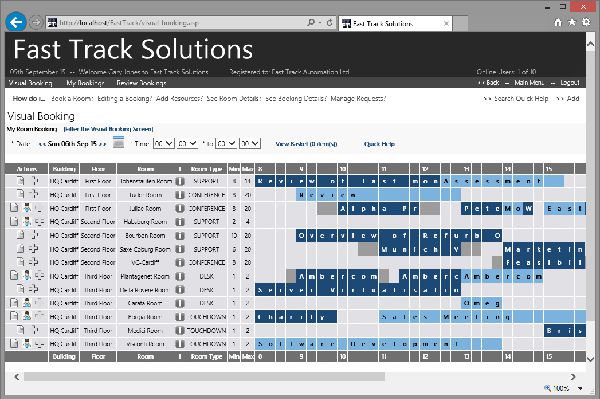Click the info icon for Bourbon Room
Image resolution: width=600 pixels, height=399 pixels.
tap(180, 236)
